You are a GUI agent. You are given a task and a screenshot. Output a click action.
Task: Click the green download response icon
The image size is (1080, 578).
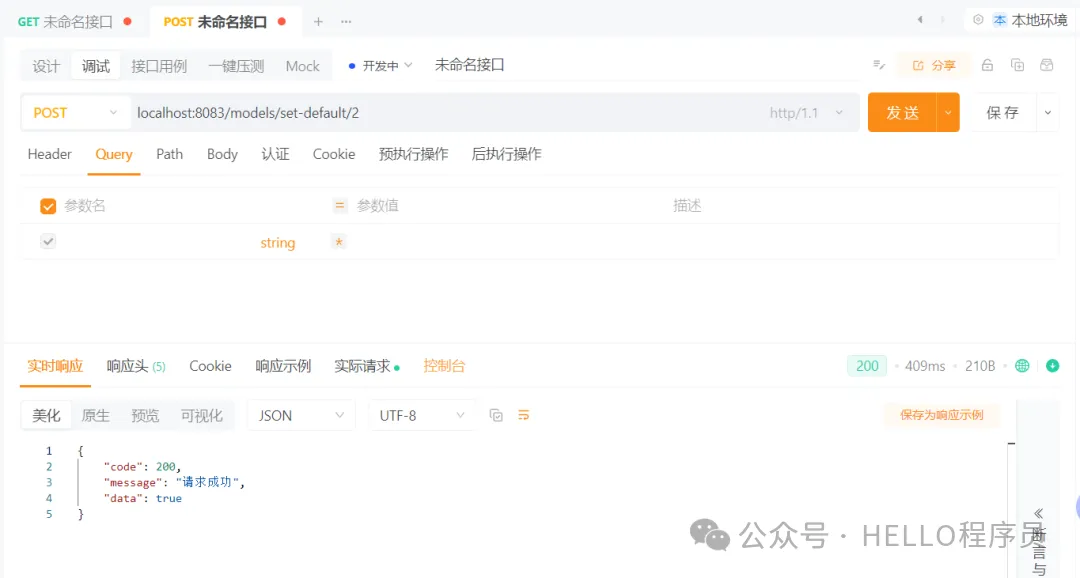coord(1053,366)
